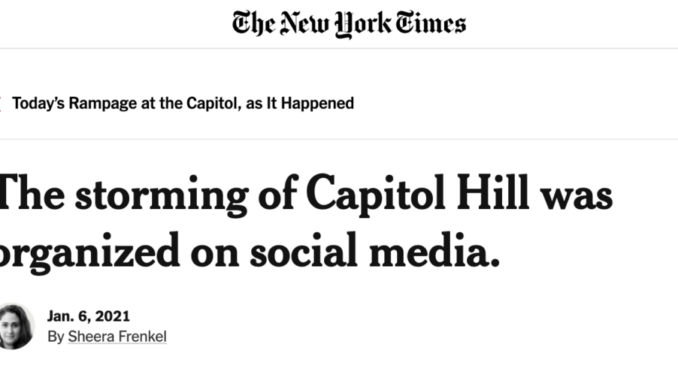Click "Capitol Hill" in the main headline

click(x=418, y=194)
